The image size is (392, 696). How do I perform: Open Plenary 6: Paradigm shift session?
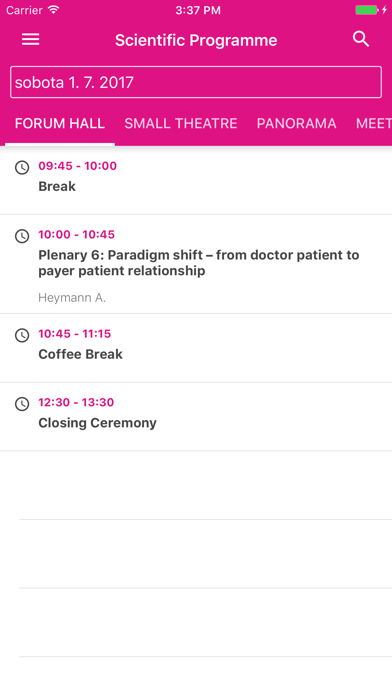(x=196, y=264)
